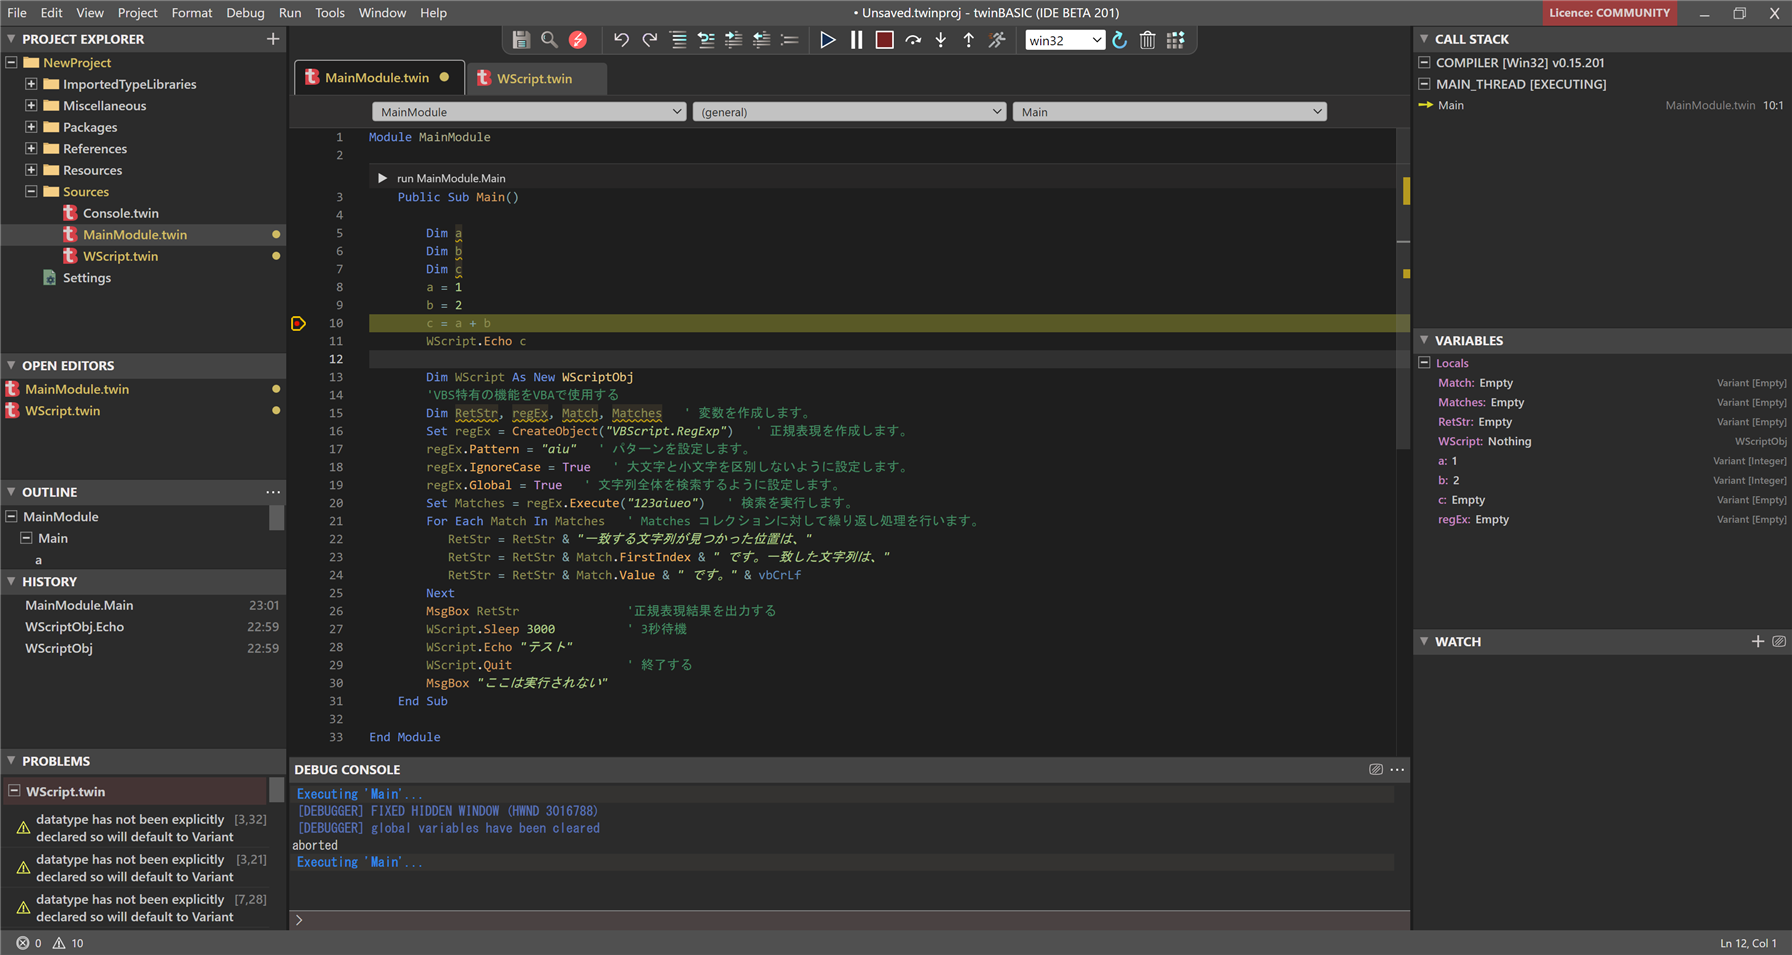Click the current-line breakpoint arrow on line 10

(298, 323)
